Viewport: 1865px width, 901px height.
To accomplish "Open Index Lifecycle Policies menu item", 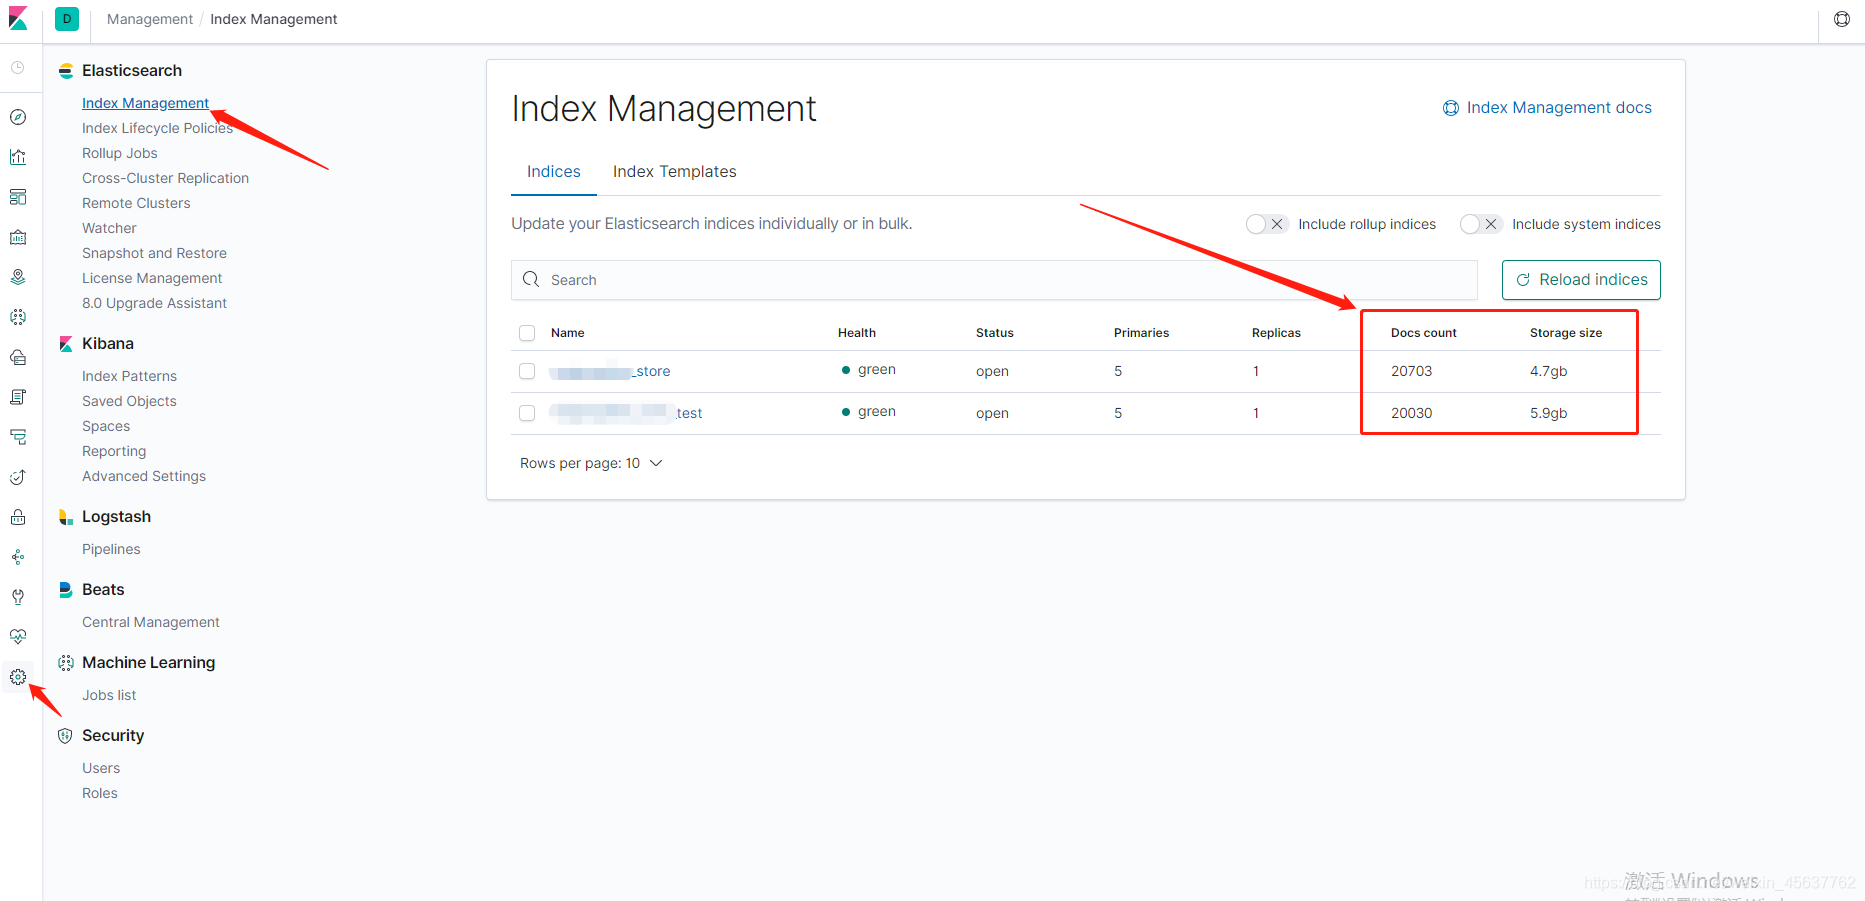I will (157, 128).
